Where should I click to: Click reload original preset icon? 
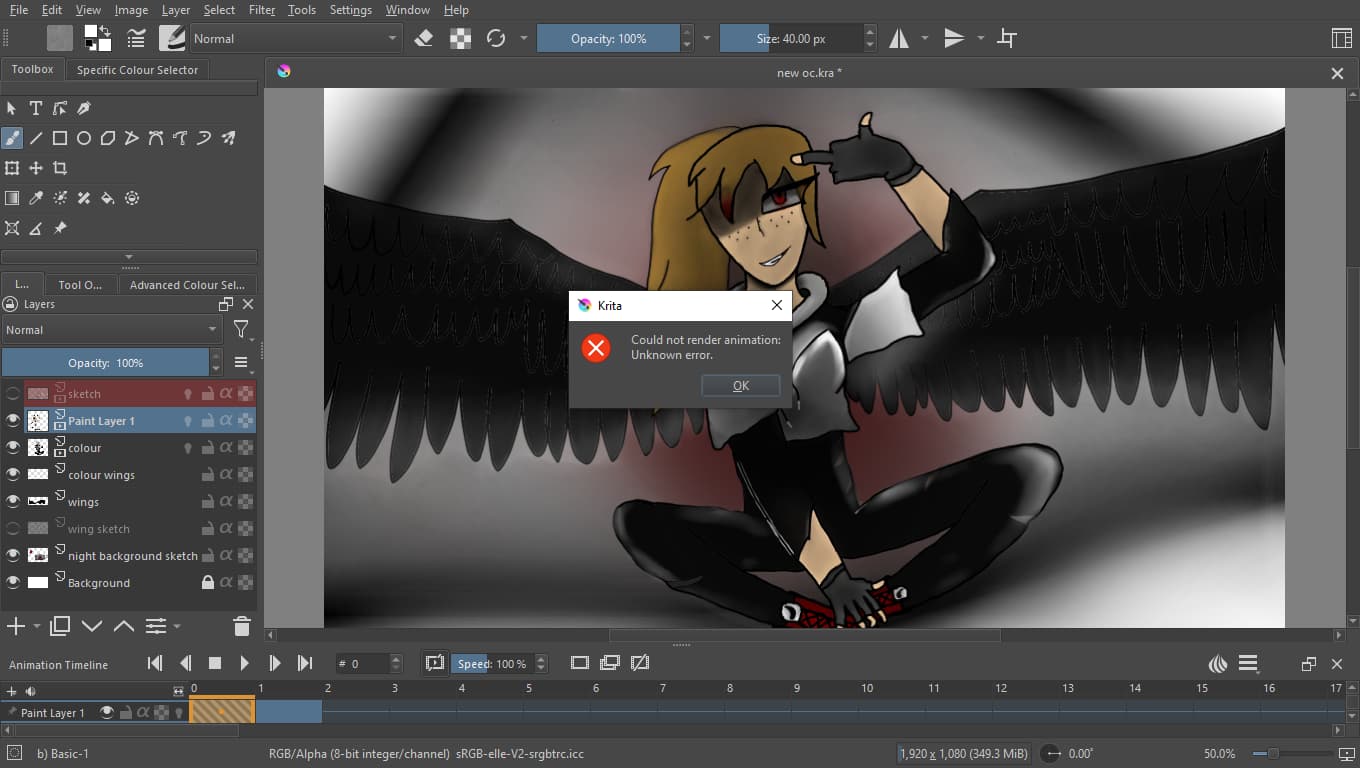click(x=495, y=38)
